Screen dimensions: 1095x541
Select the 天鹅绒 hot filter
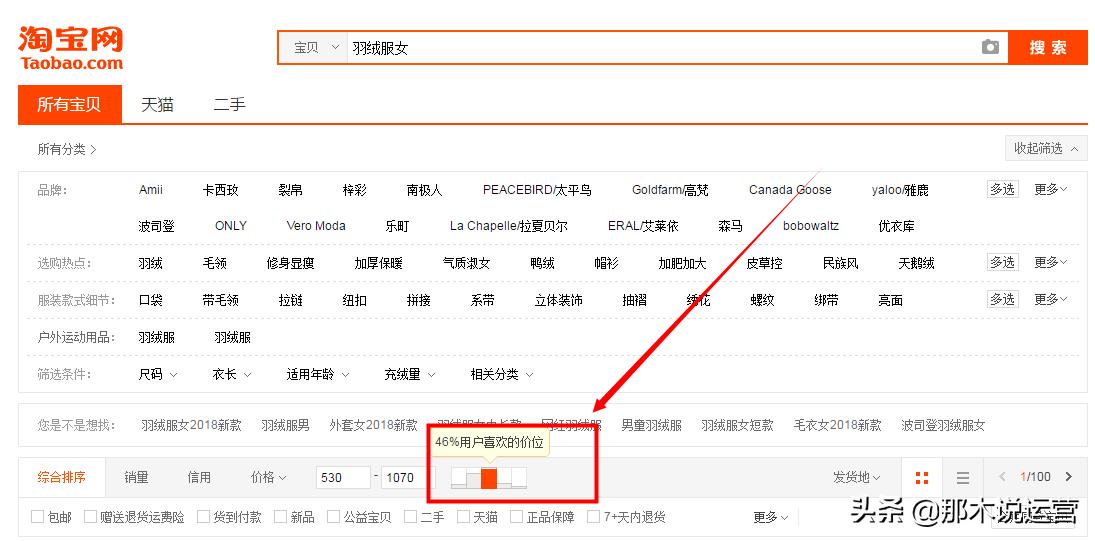click(x=916, y=263)
